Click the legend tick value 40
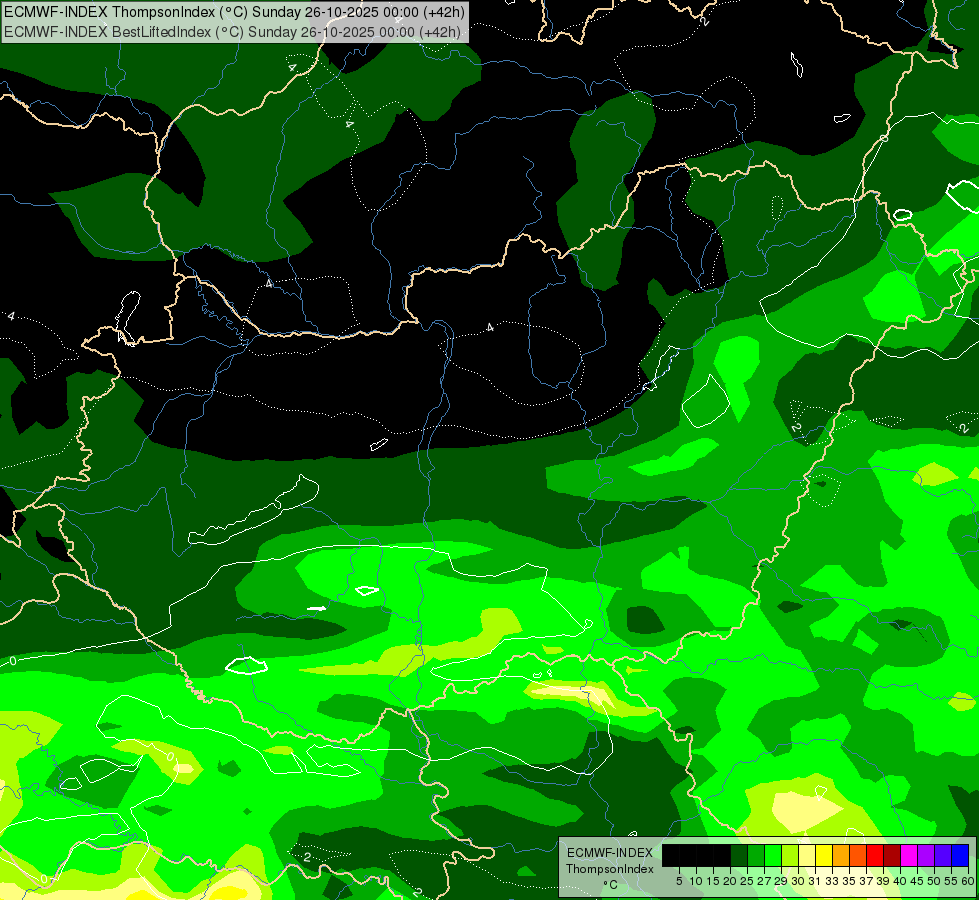This screenshot has height=900, width=979. pyautogui.click(x=900, y=881)
